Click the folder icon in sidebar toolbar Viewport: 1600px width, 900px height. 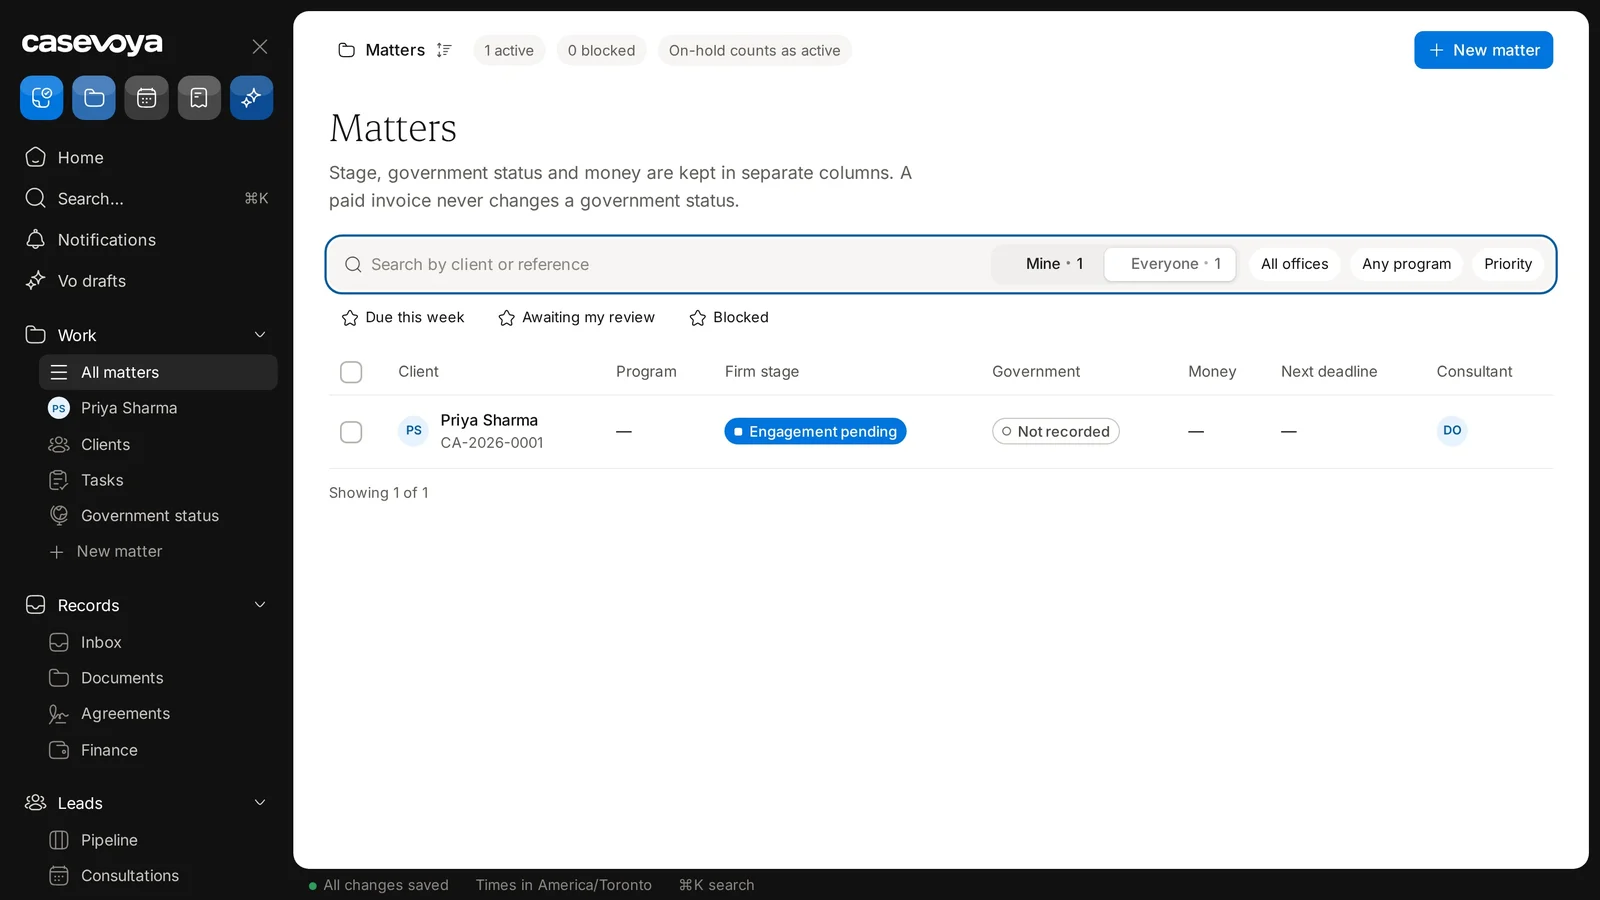tap(94, 98)
